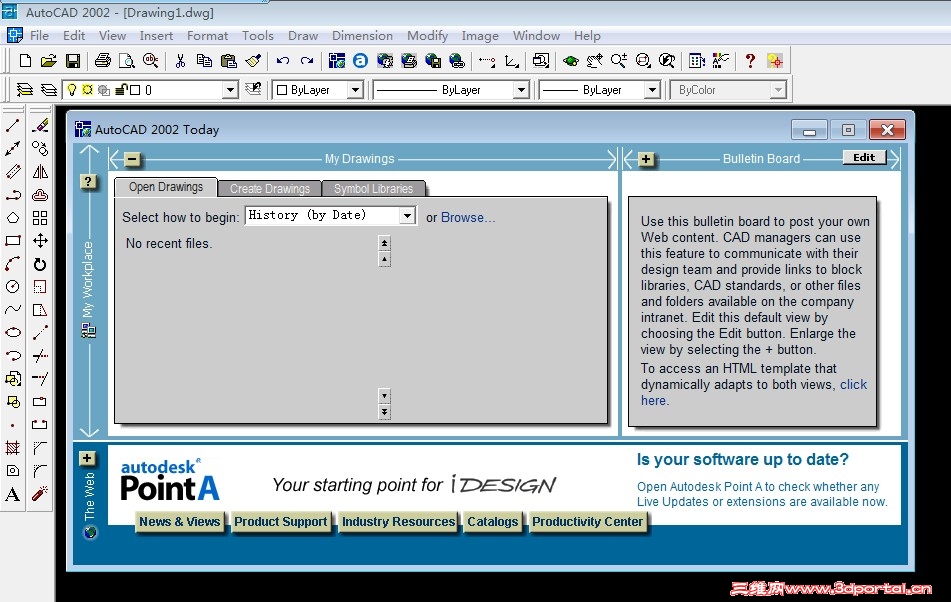Select the Hatch tool
The image size is (951, 602).
(x=13, y=448)
